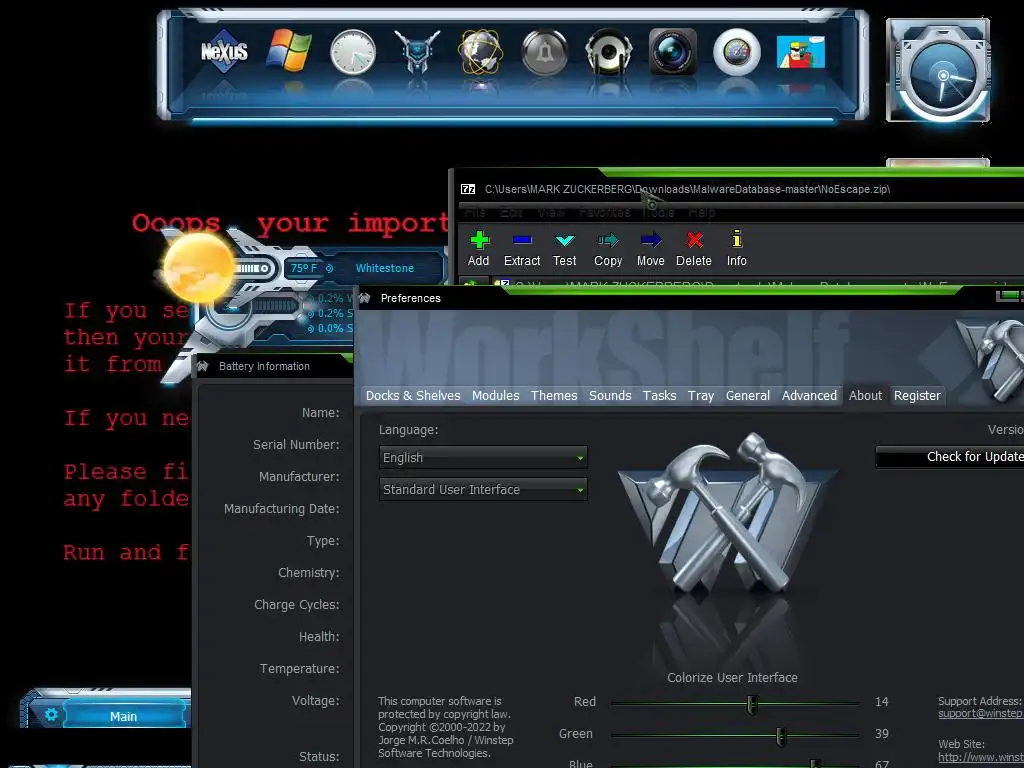The width and height of the screenshot is (1024, 768).
Task: Click the analog clock icon in the dock
Action: click(353, 52)
